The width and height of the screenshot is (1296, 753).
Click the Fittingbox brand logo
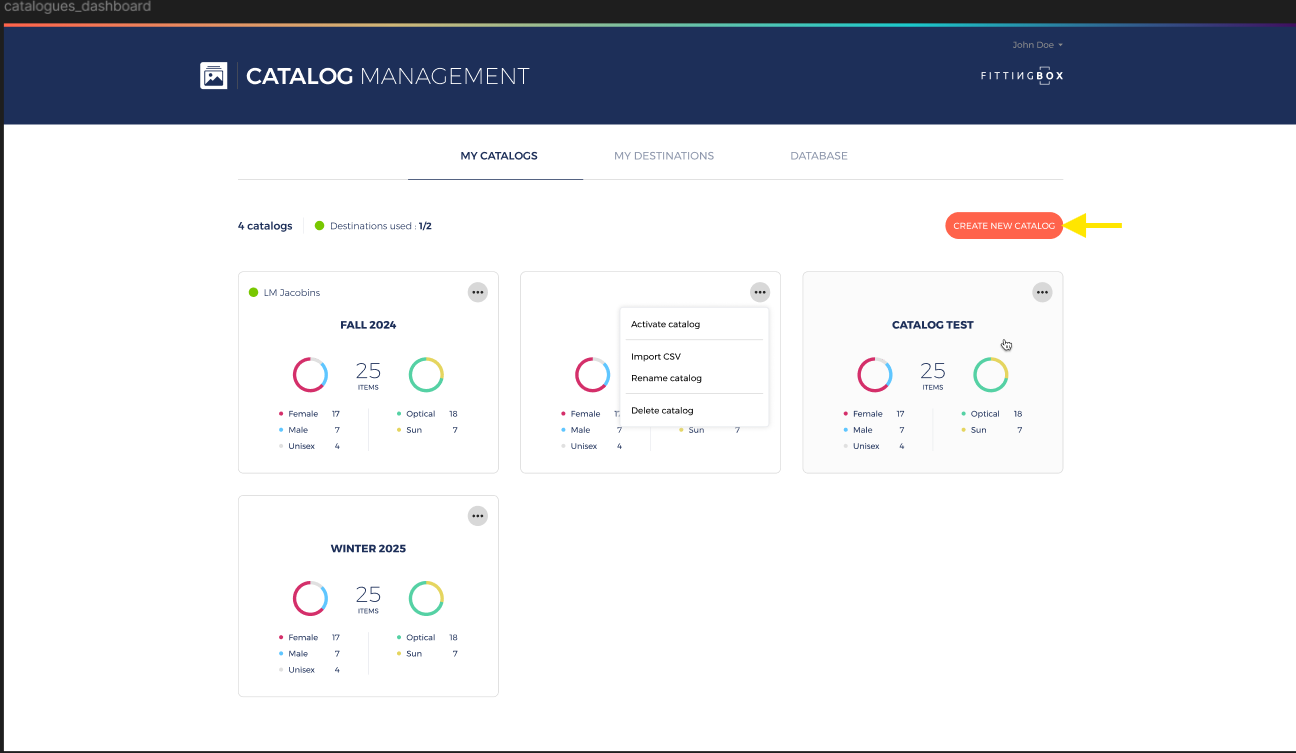1021,76
